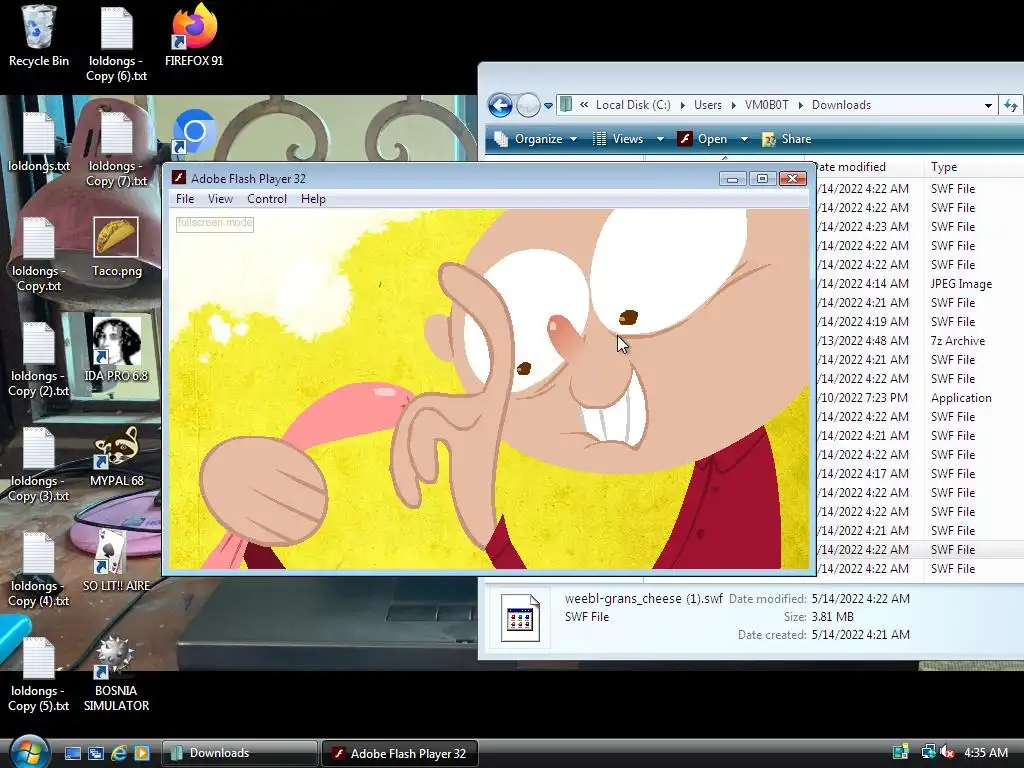Open the File menu in Flash Player
This screenshot has height=768, width=1024.
pos(185,199)
